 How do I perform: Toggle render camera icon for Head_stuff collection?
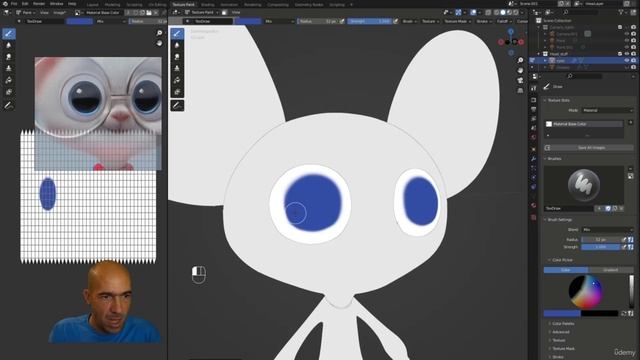[x=633, y=54]
